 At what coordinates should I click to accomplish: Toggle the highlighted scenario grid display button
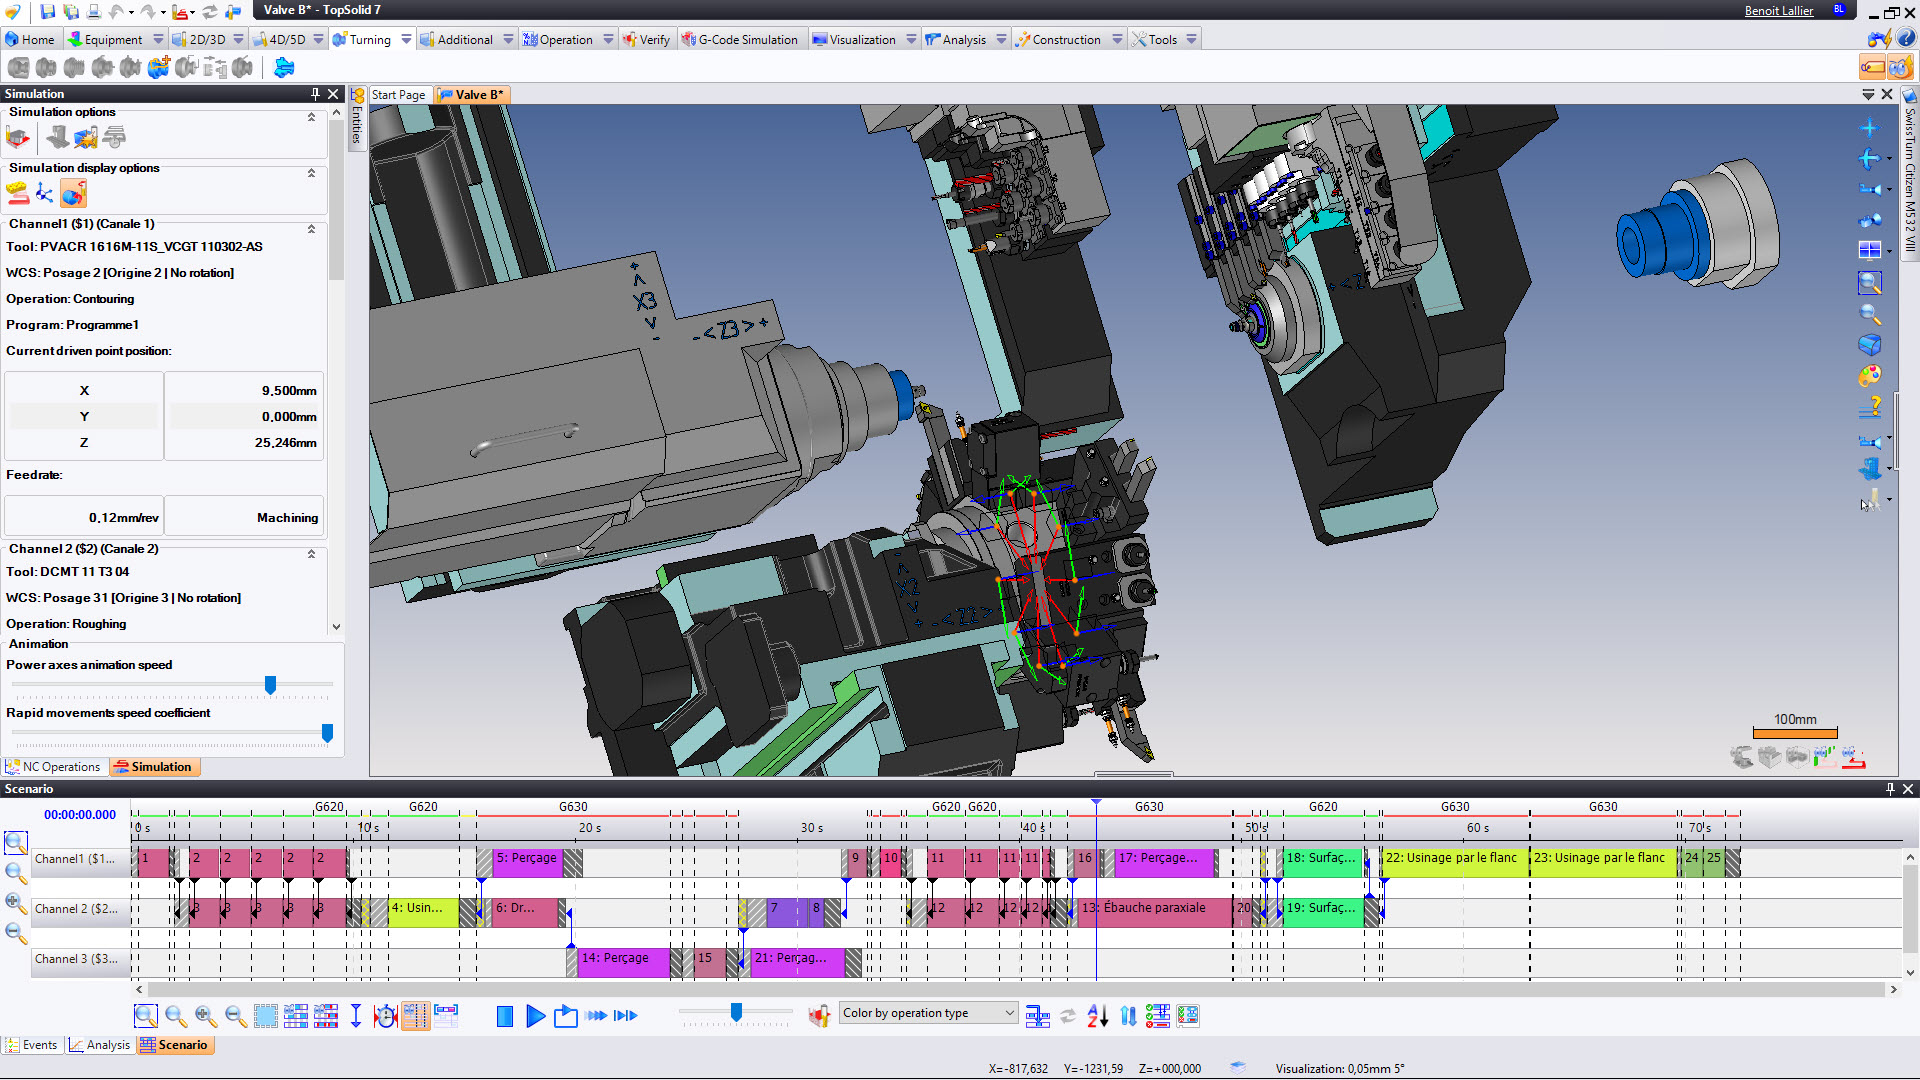(x=415, y=1016)
